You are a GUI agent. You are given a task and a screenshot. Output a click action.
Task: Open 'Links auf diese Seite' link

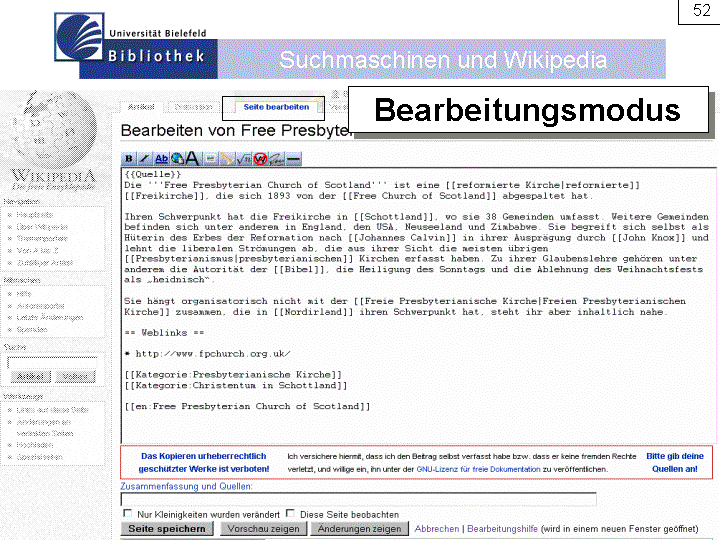52,410
